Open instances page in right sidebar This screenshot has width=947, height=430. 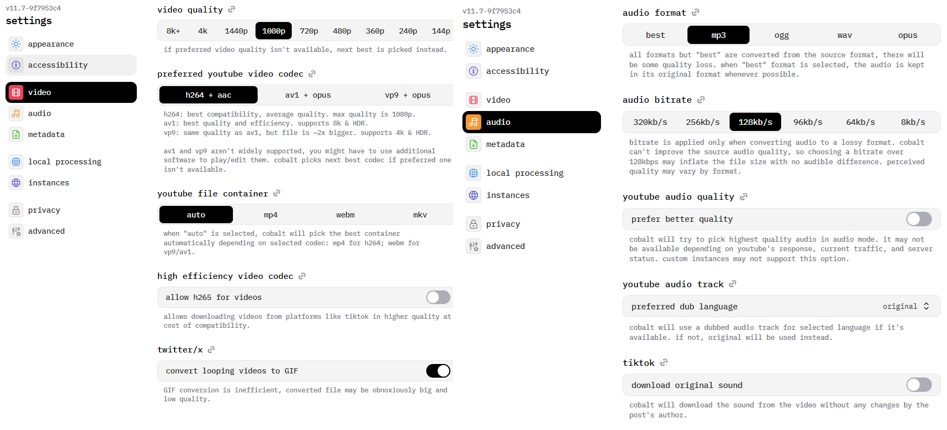(x=531, y=195)
